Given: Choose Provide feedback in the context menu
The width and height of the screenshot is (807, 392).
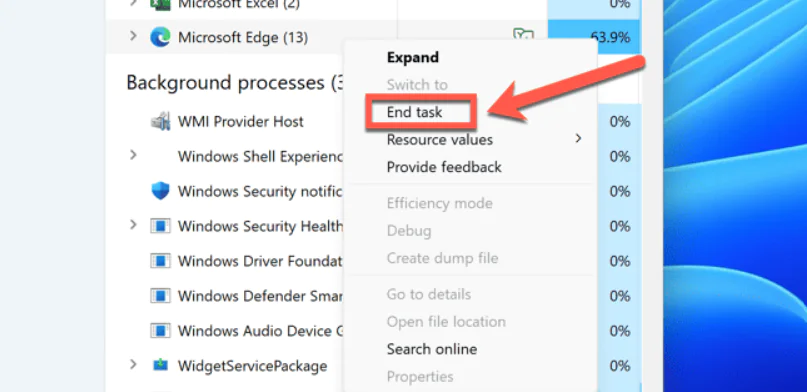Looking at the screenshot, I should click(444, 167).
